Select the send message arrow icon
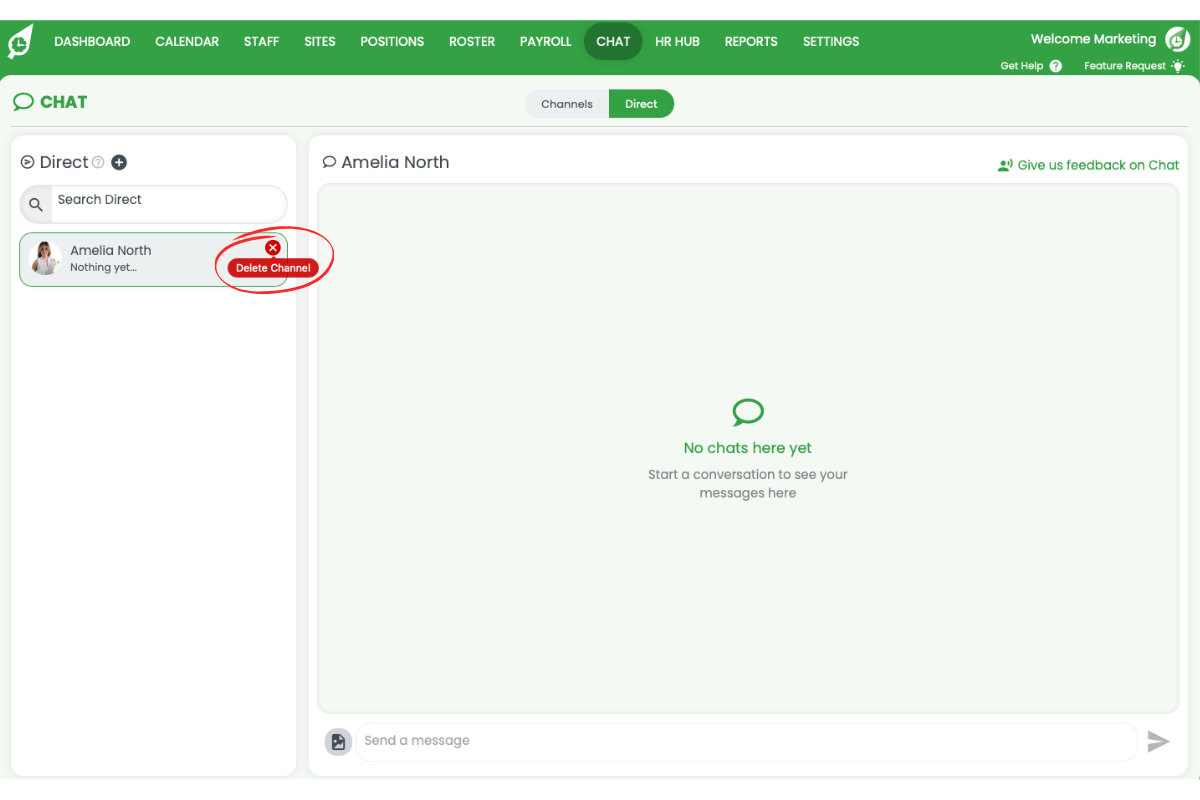1200x800 pixels. tap(1158, 741)
